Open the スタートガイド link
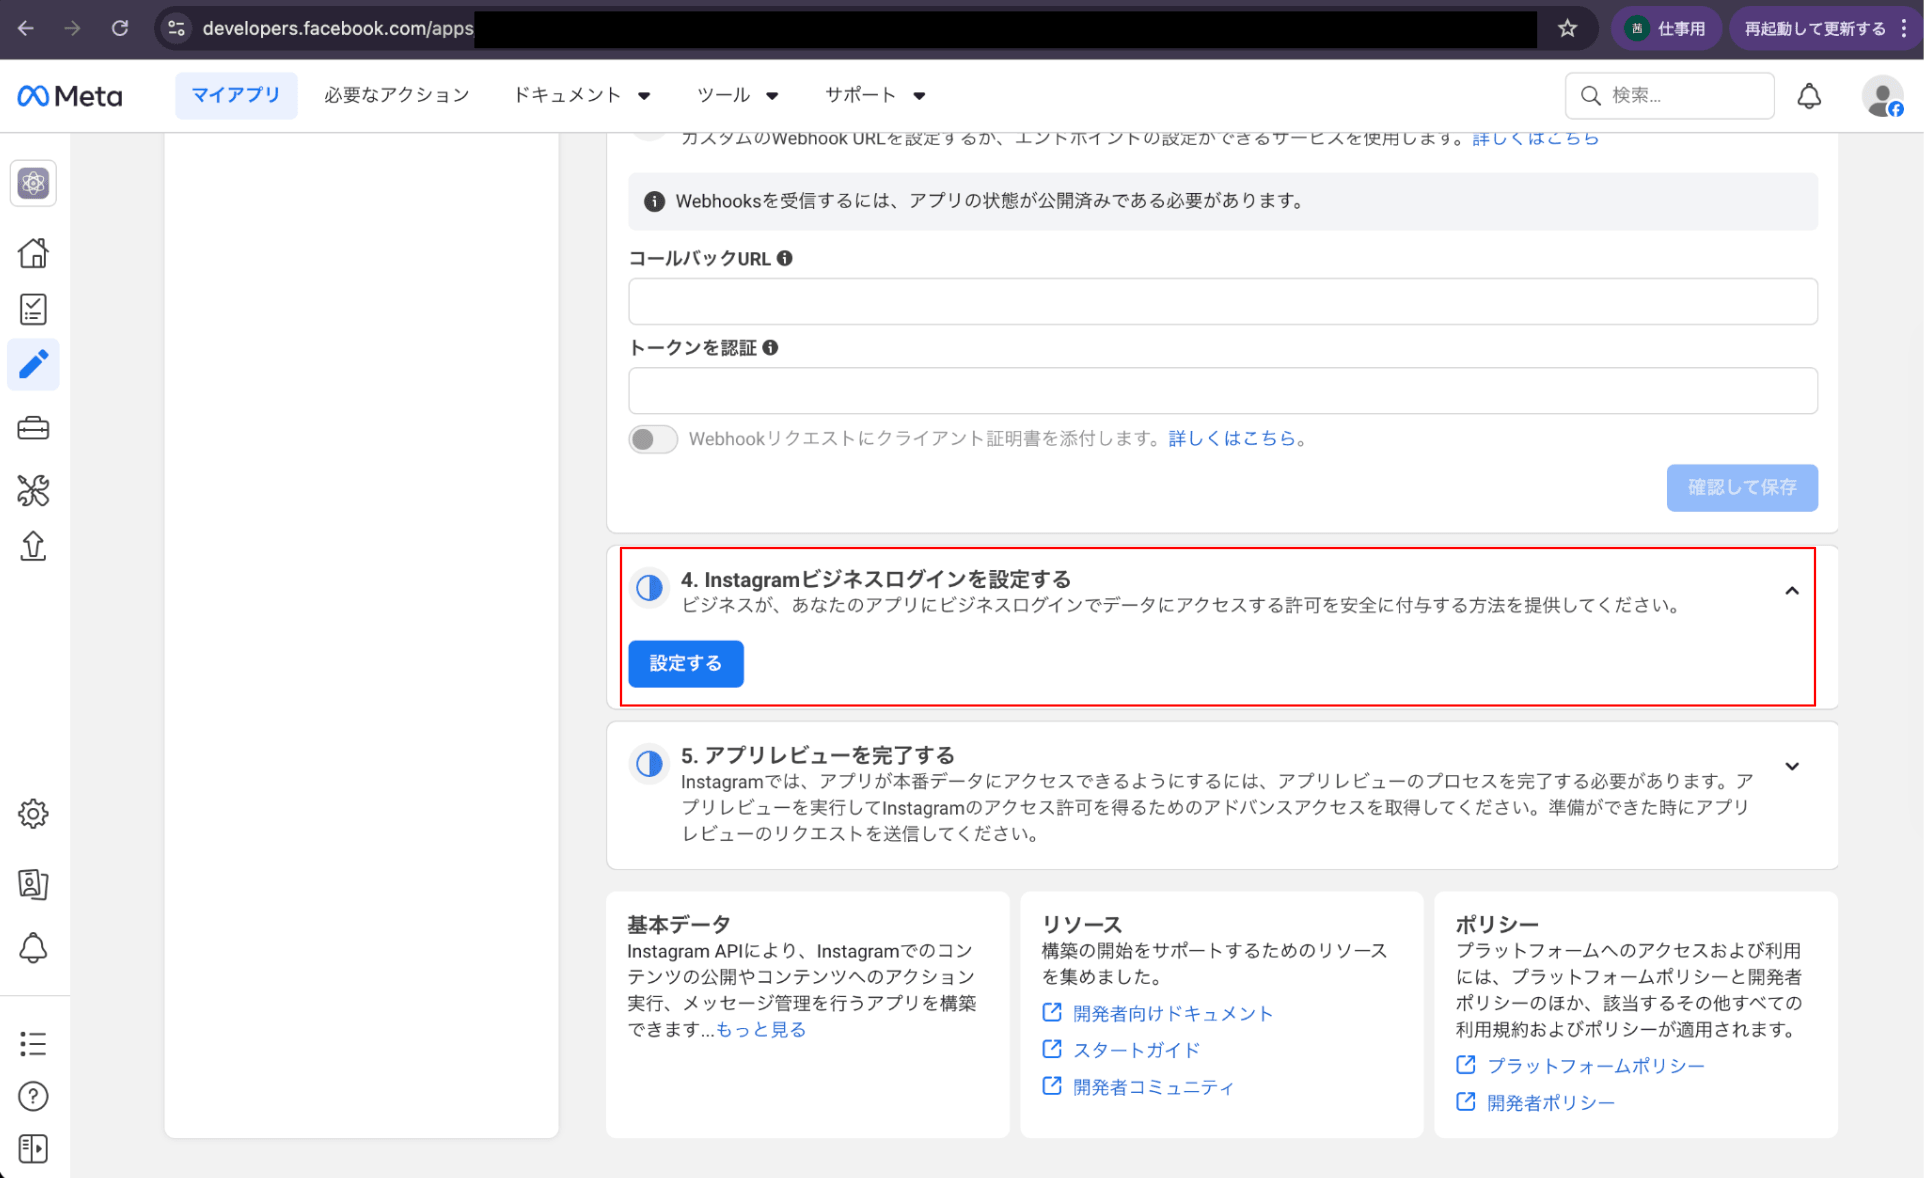1926x1178 pixels. tap(1135, 1050)
